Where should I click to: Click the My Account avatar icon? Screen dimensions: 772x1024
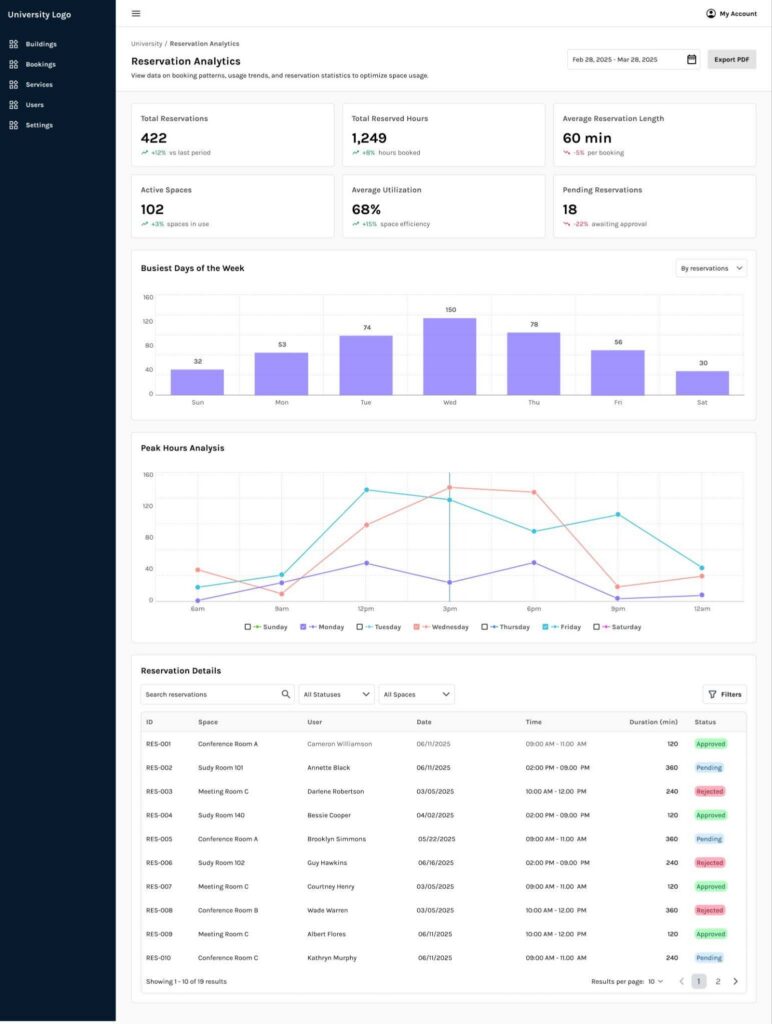[x=711, y=13]
